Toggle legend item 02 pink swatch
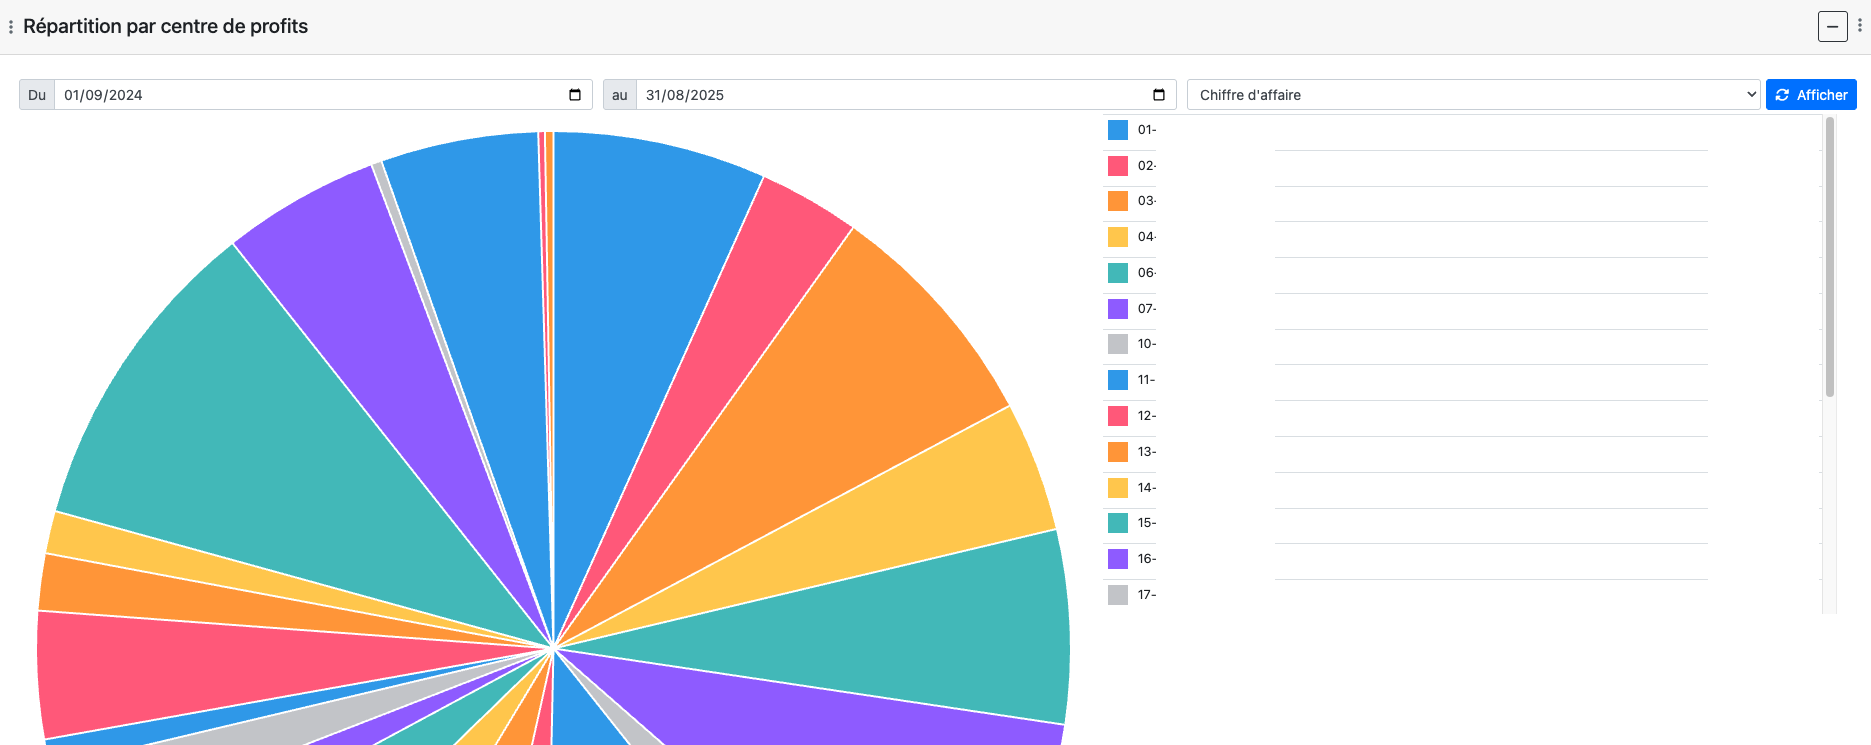Viewport: 1871px width, 745px height. point(1118,166)
